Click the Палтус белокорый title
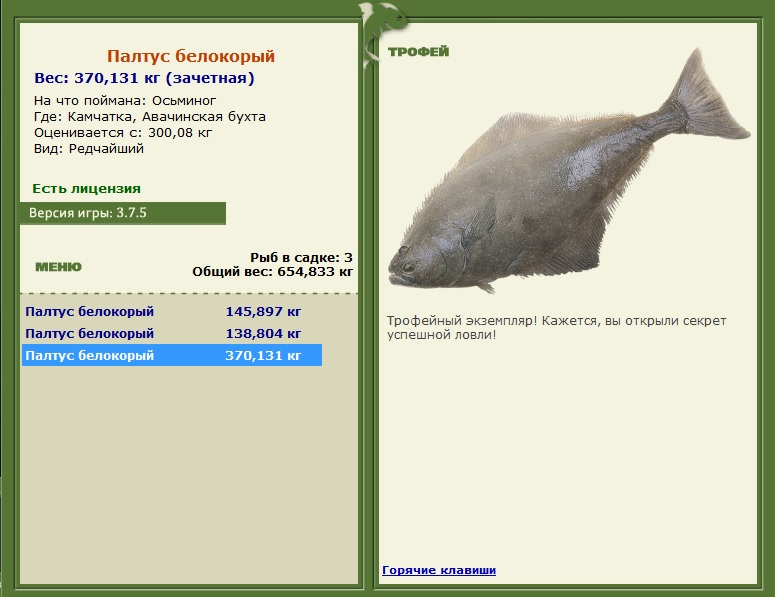Image resolution: width=775 pixels, height=597 pixels. pos(191,56)
